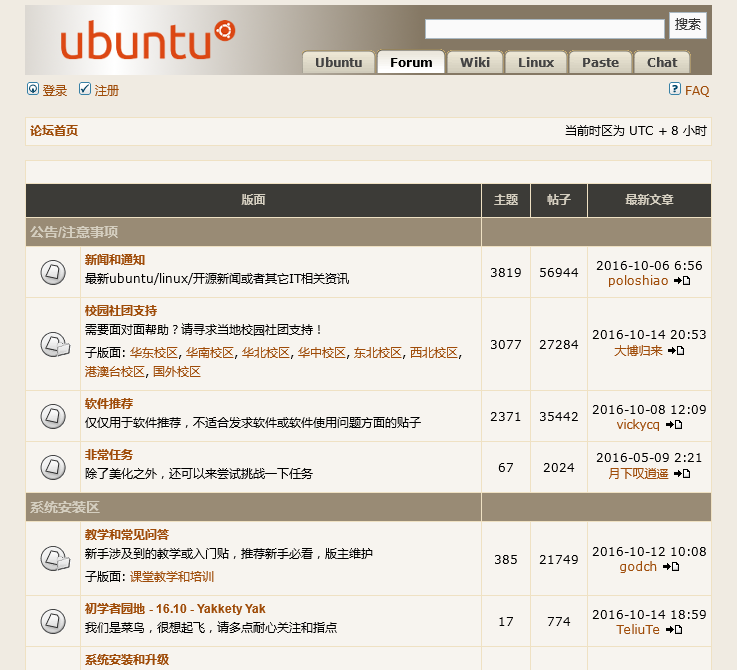Open the 国外校区 subforum

tap(177, 372)
